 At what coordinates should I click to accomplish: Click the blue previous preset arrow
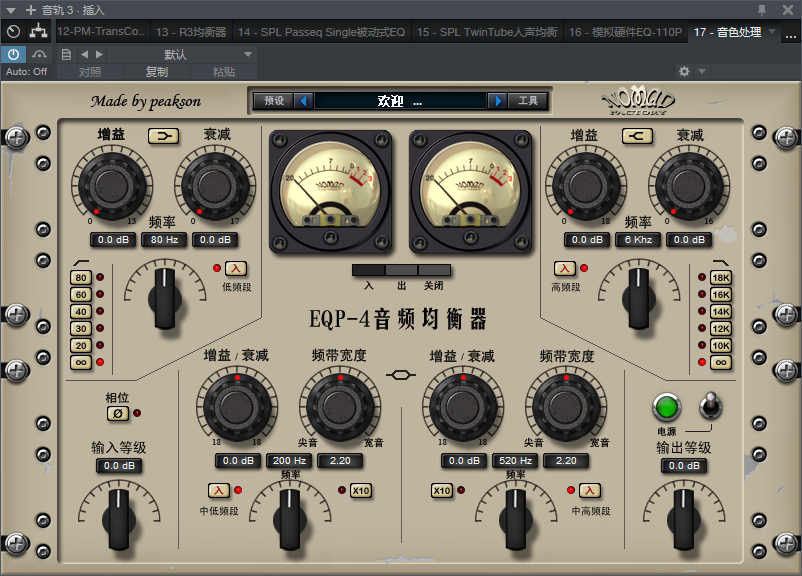[303, 101]
